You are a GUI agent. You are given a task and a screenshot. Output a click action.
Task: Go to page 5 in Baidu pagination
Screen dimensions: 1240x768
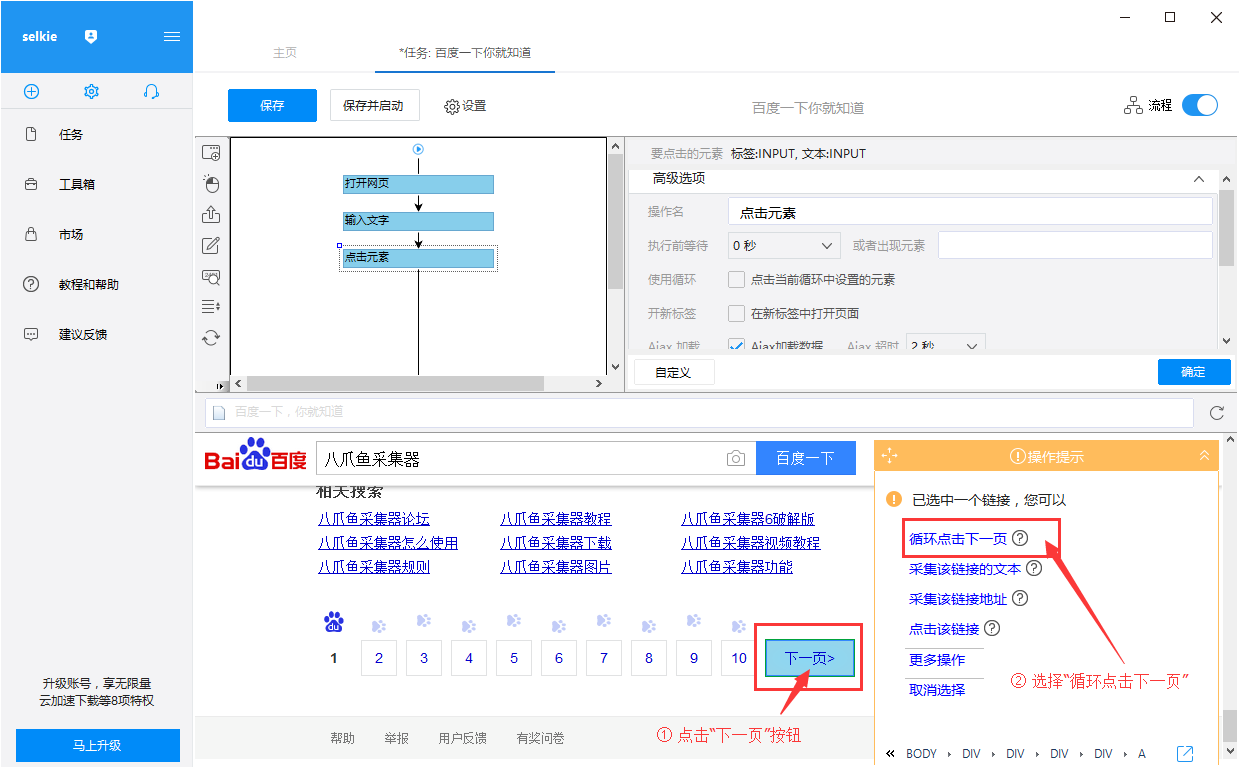click(x=514, y=658)
